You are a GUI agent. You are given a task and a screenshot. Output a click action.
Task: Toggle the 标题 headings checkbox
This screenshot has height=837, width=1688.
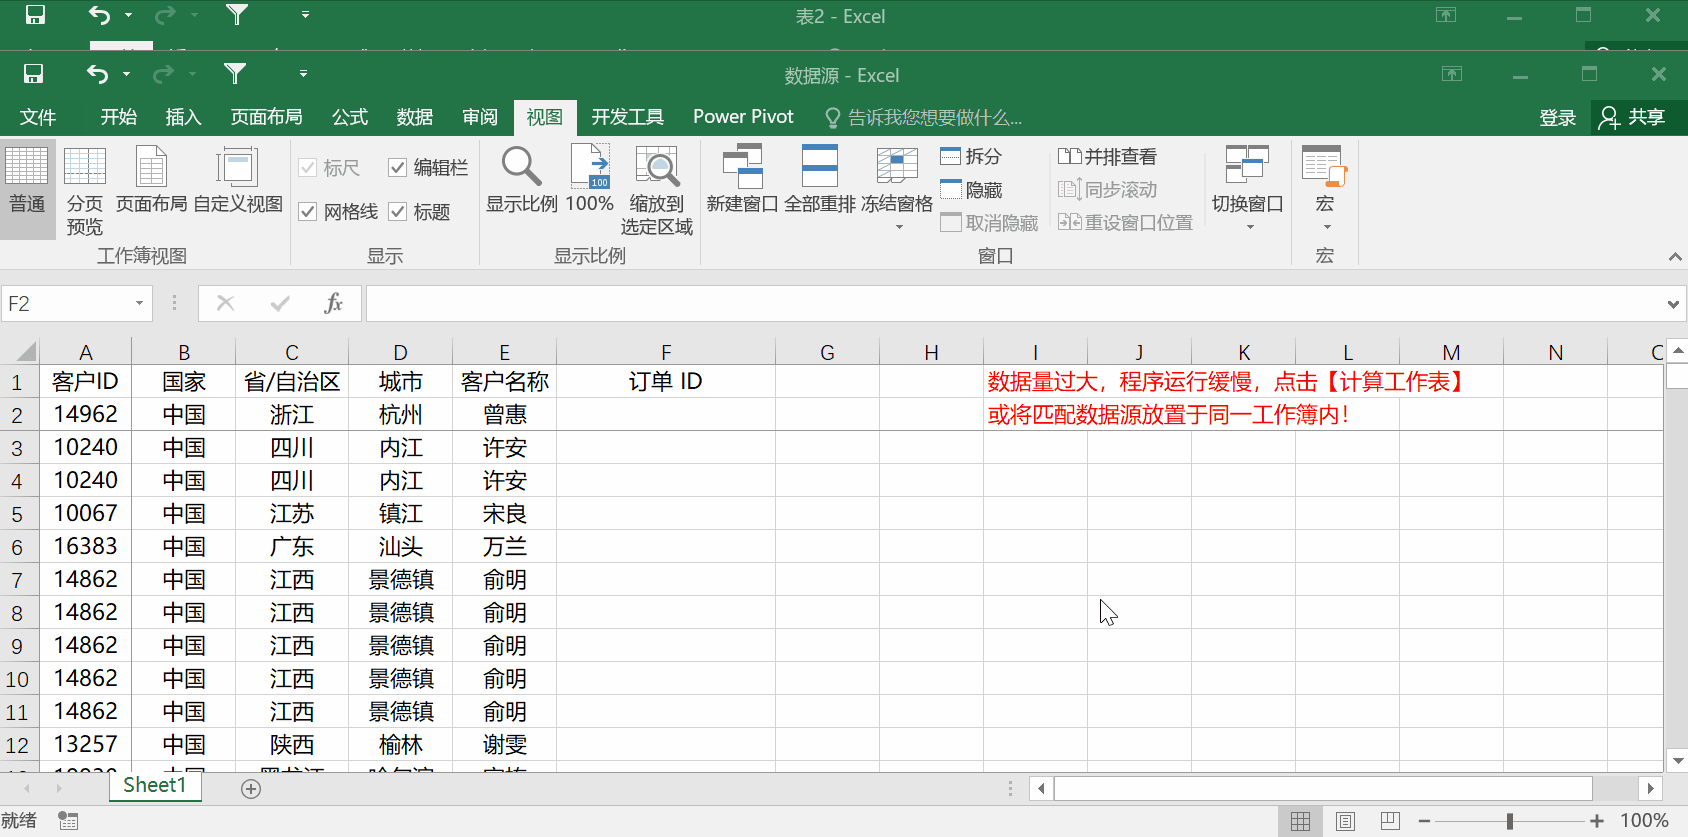coord(397,212)
